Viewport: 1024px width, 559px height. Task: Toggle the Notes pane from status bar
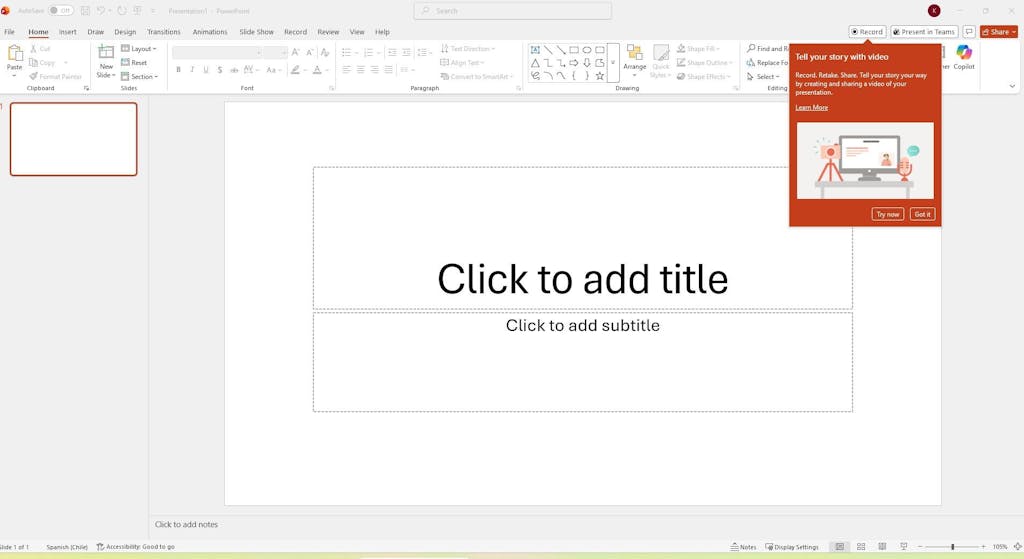tap(743, 547)
